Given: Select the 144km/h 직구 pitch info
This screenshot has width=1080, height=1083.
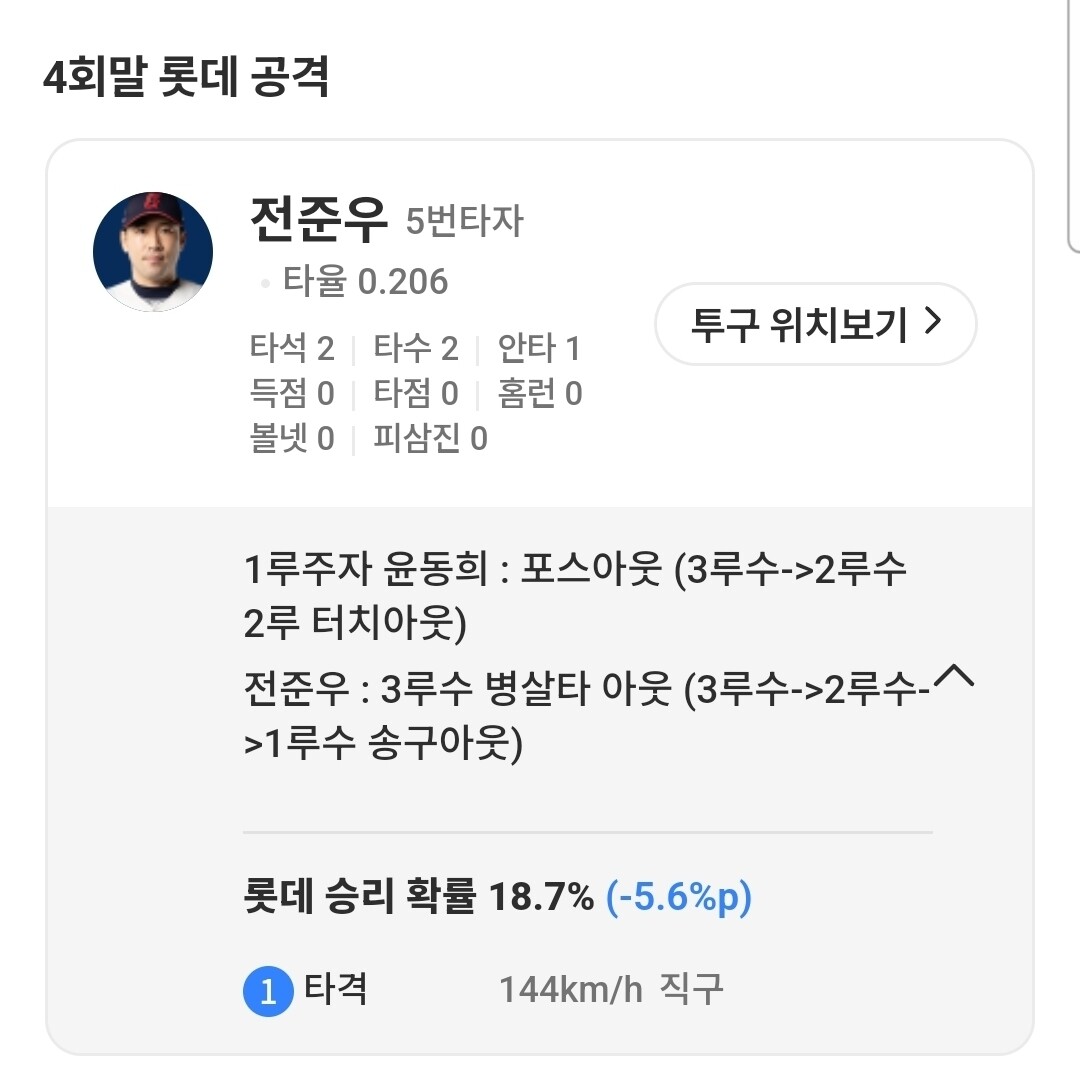Looking at the screenshot, I should tap(610, 990).
